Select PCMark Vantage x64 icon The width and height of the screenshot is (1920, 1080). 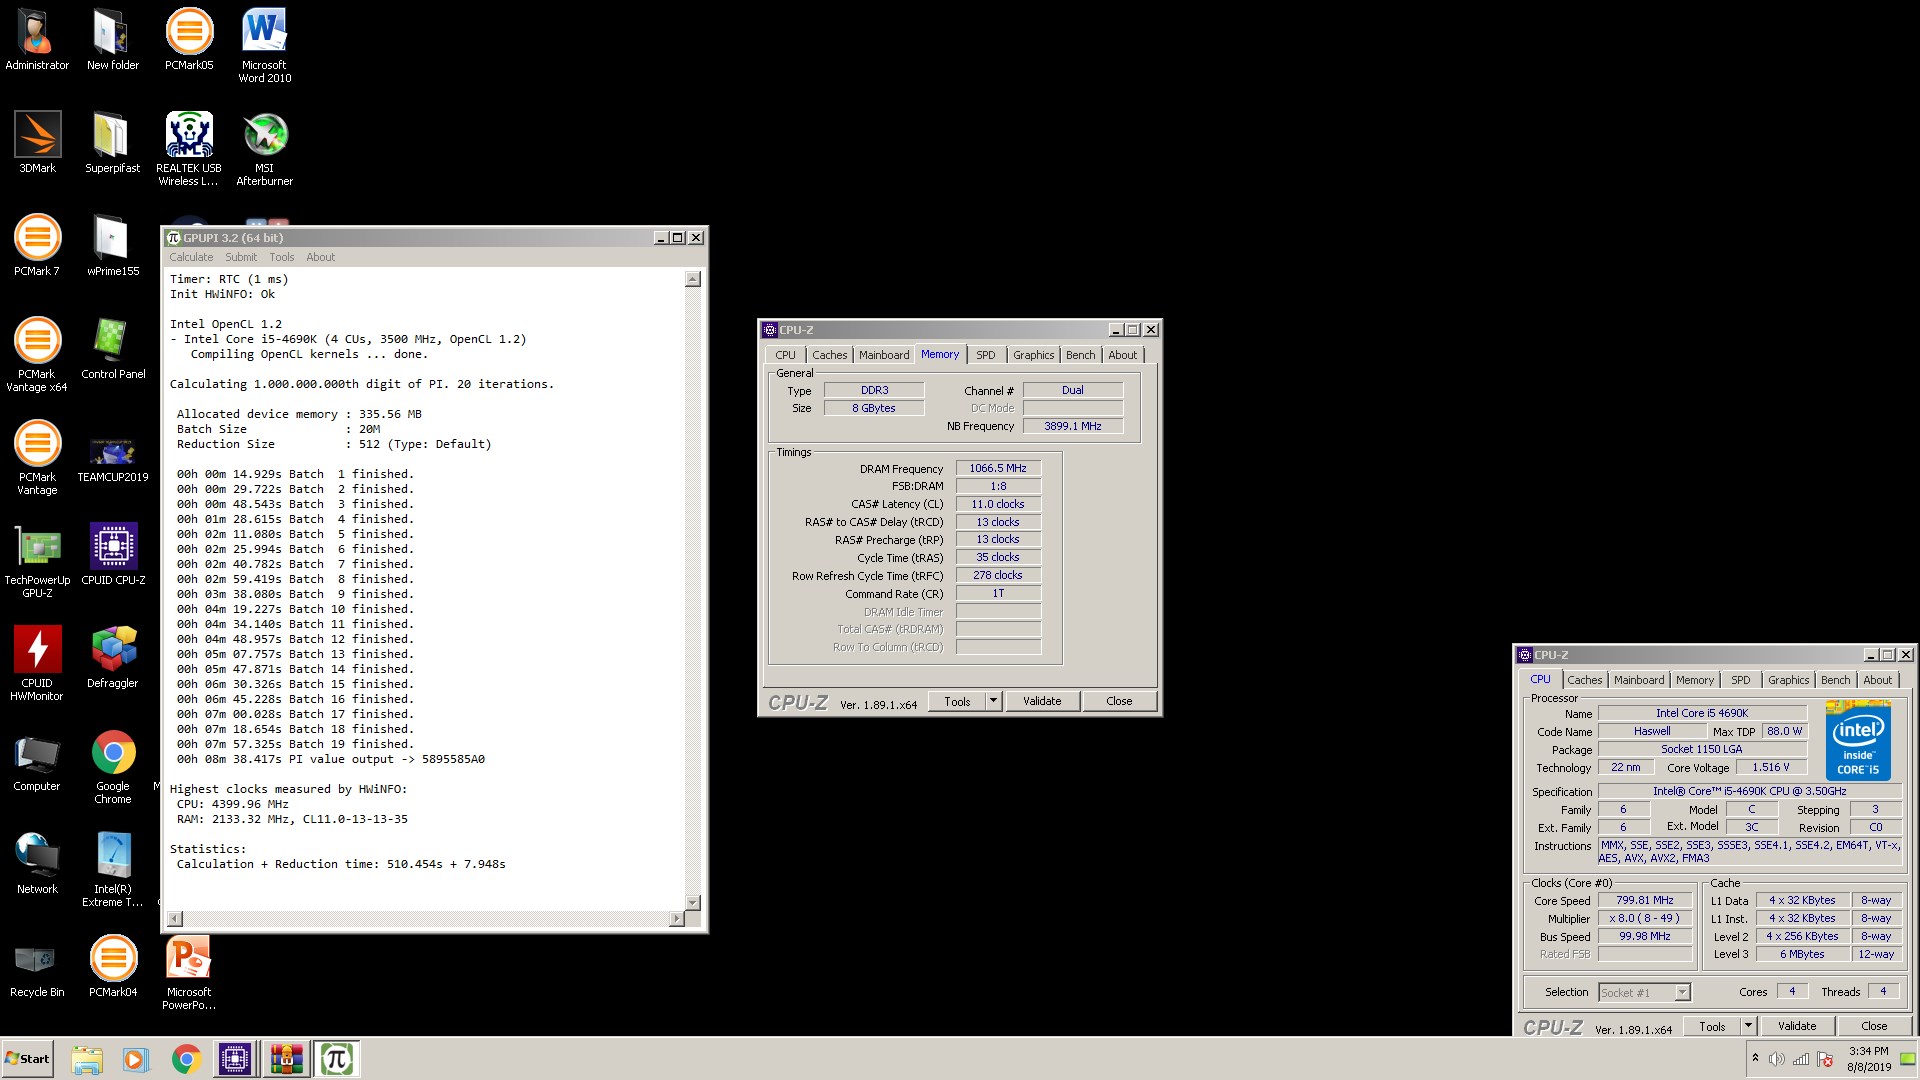[x=37, y=355]
